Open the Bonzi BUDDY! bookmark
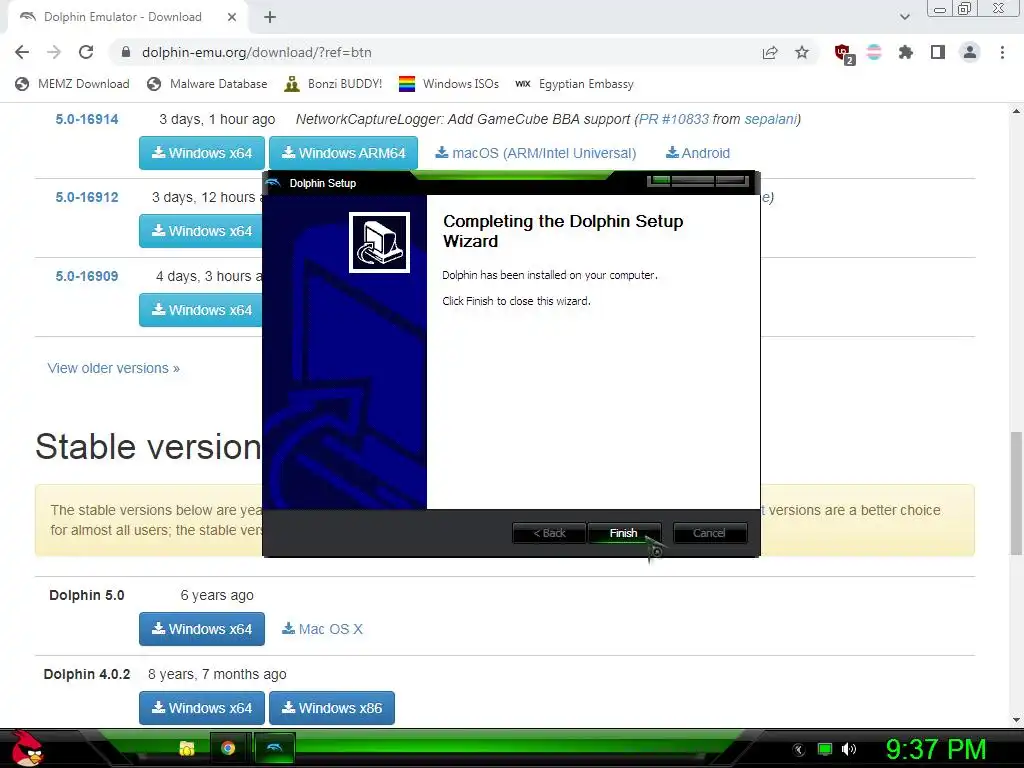Screen dimensions: 1024x768 click(x=333, y=84)
